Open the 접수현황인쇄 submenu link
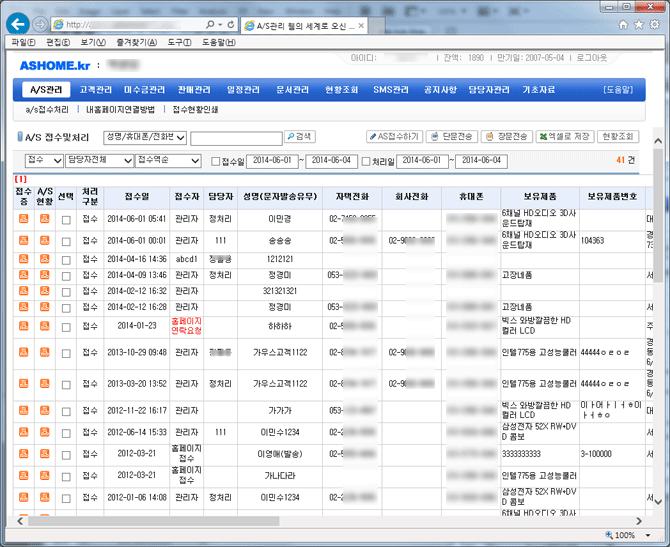The image size is (670, 547). coord(195,110)
